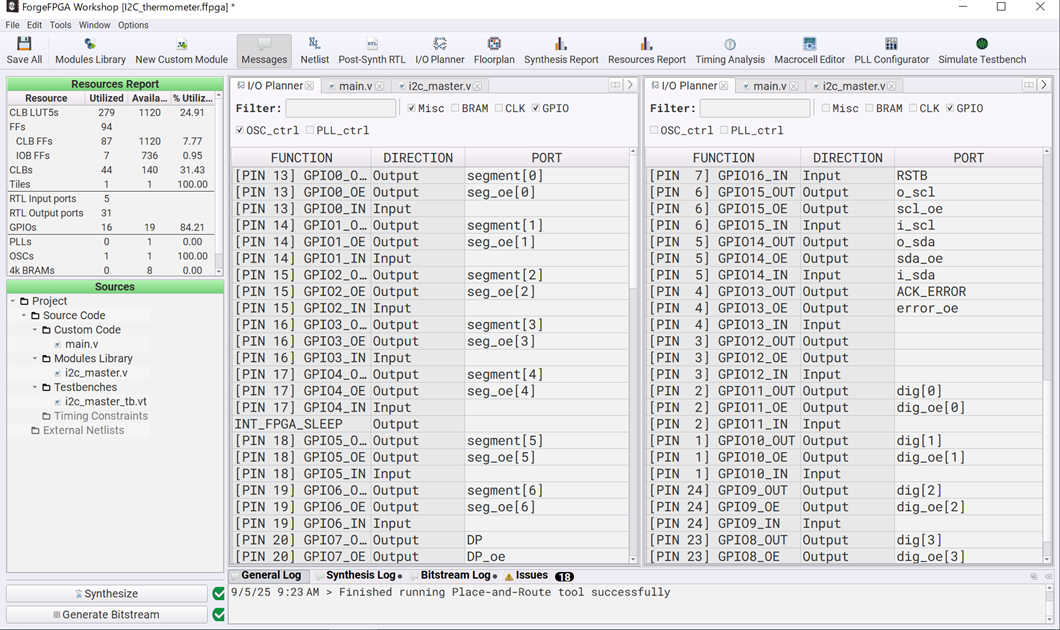Viewport: 1060px width, 630px height.
Task: Click Simulate Testbench icon
Action: click(x=981, y=51)
